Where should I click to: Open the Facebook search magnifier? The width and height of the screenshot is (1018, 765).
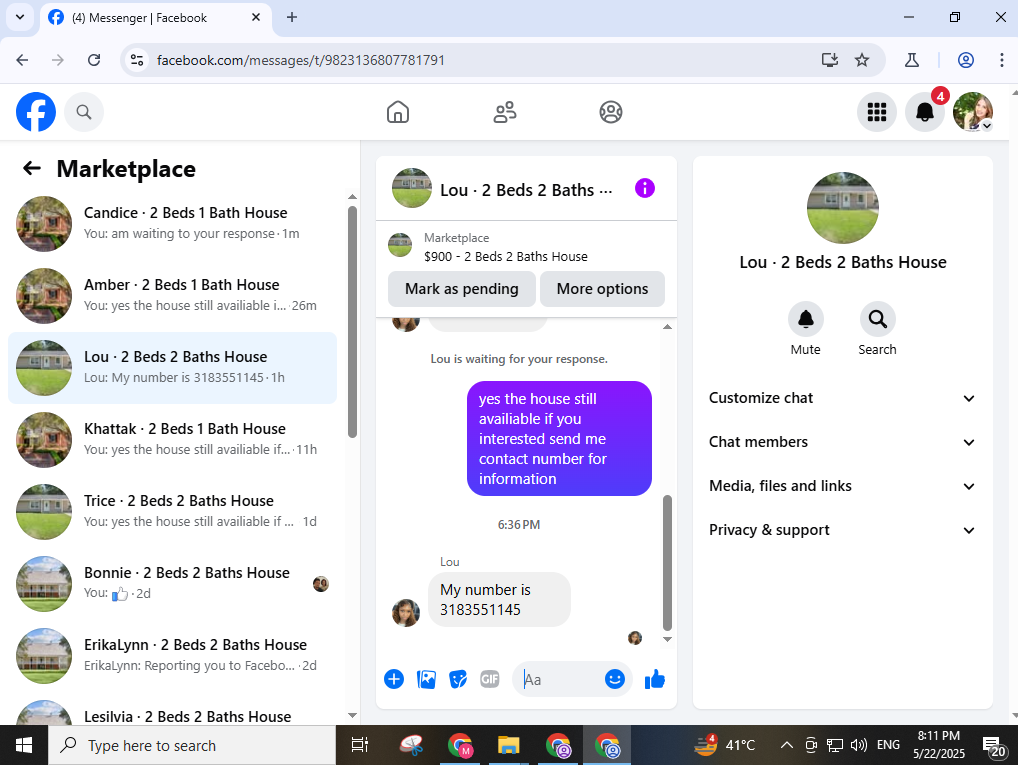pos(84,112)
